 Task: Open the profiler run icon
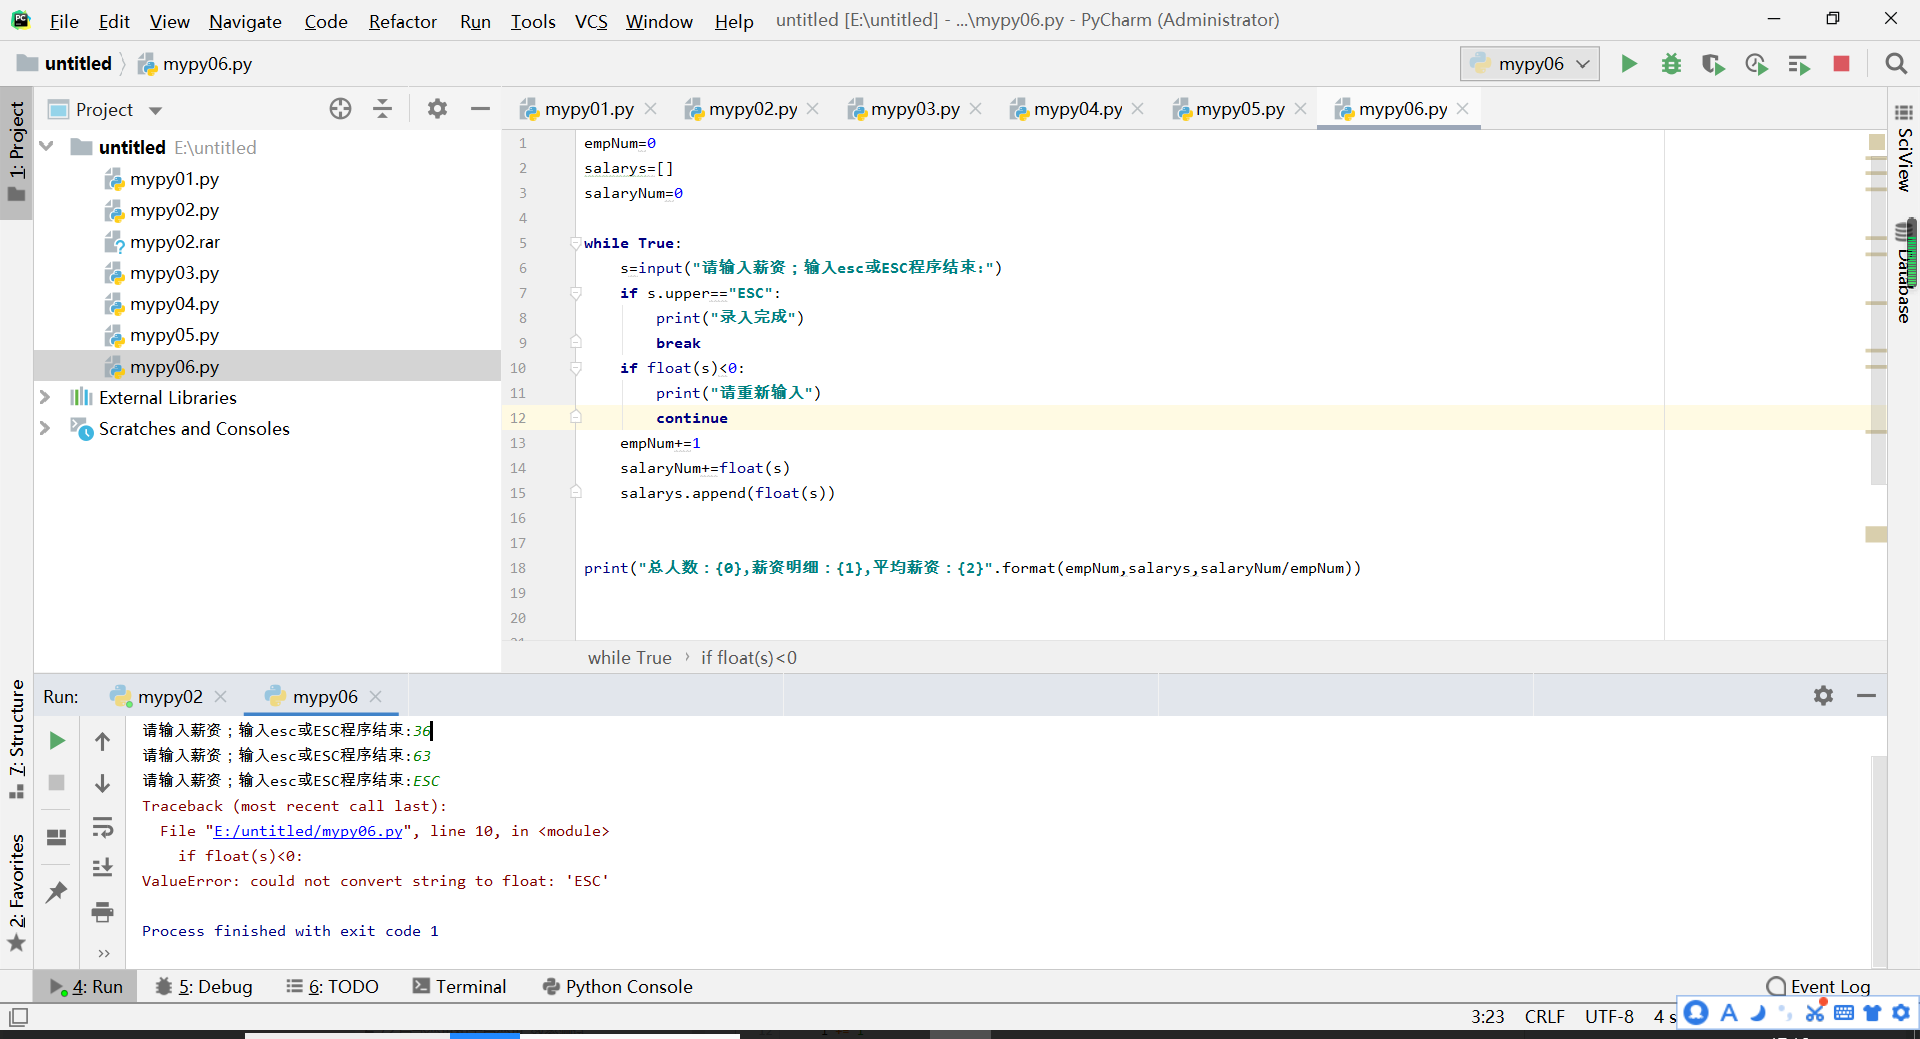(x=1756, y=64)
